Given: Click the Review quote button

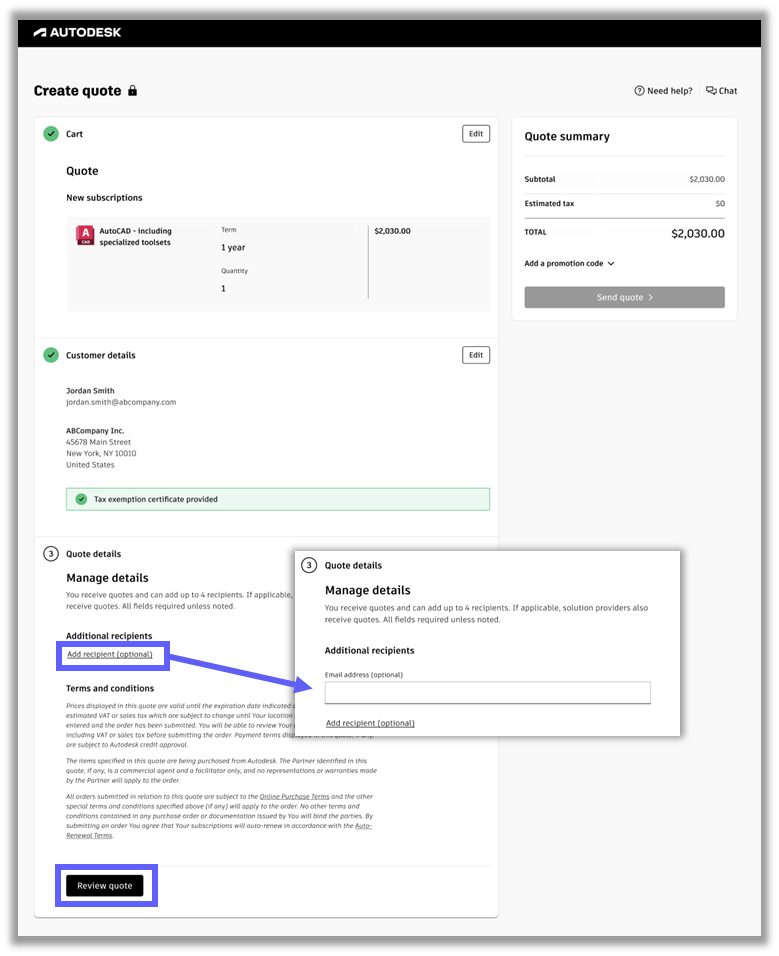Looking at the screenshot, I should point(105,886).
